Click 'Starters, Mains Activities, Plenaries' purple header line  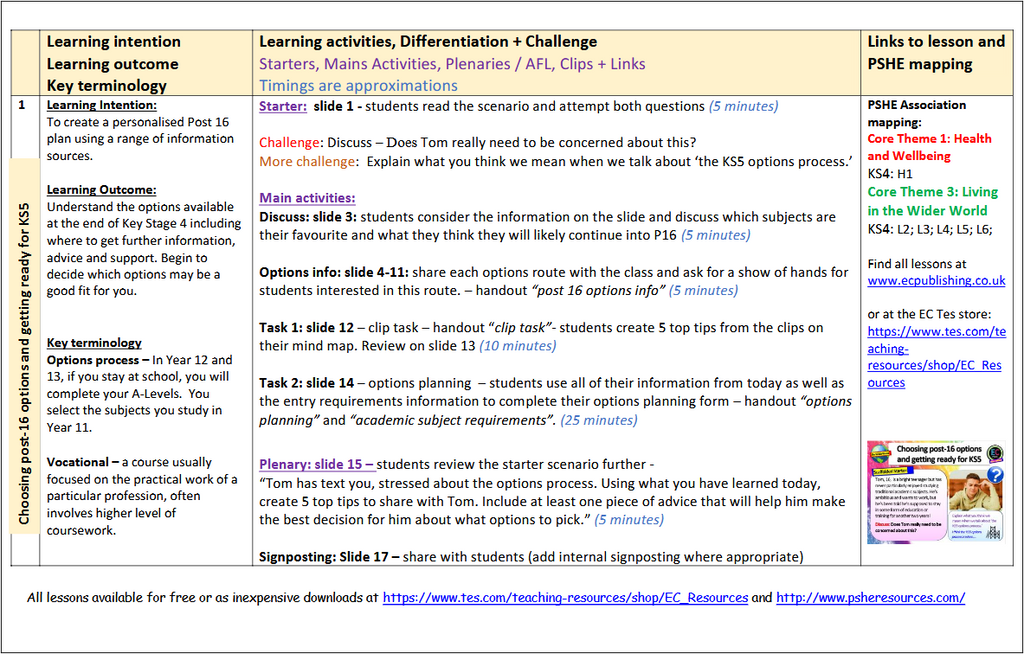point(452,64)
